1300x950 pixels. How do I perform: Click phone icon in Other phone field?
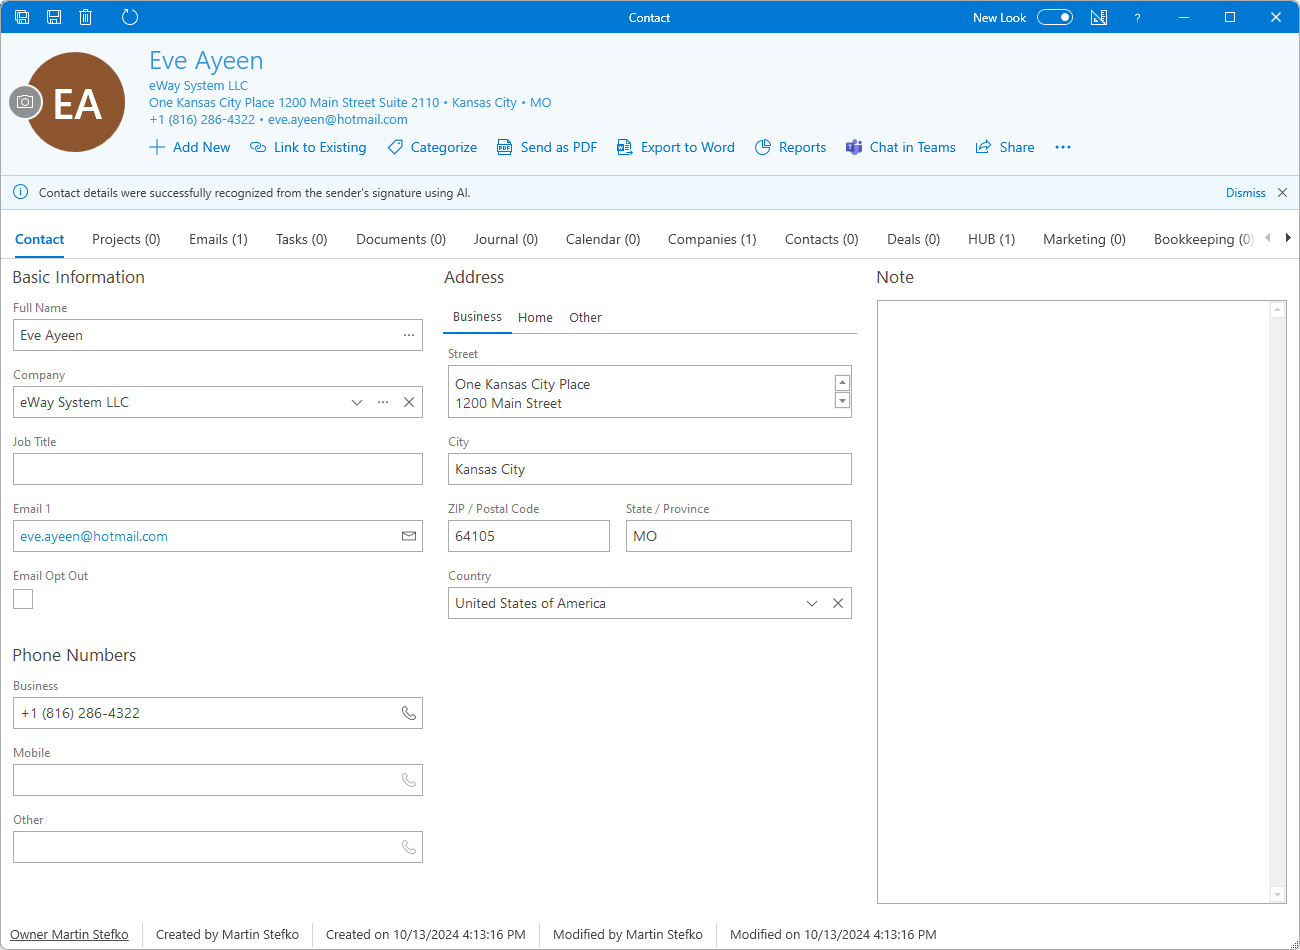(x=409, y=847)
